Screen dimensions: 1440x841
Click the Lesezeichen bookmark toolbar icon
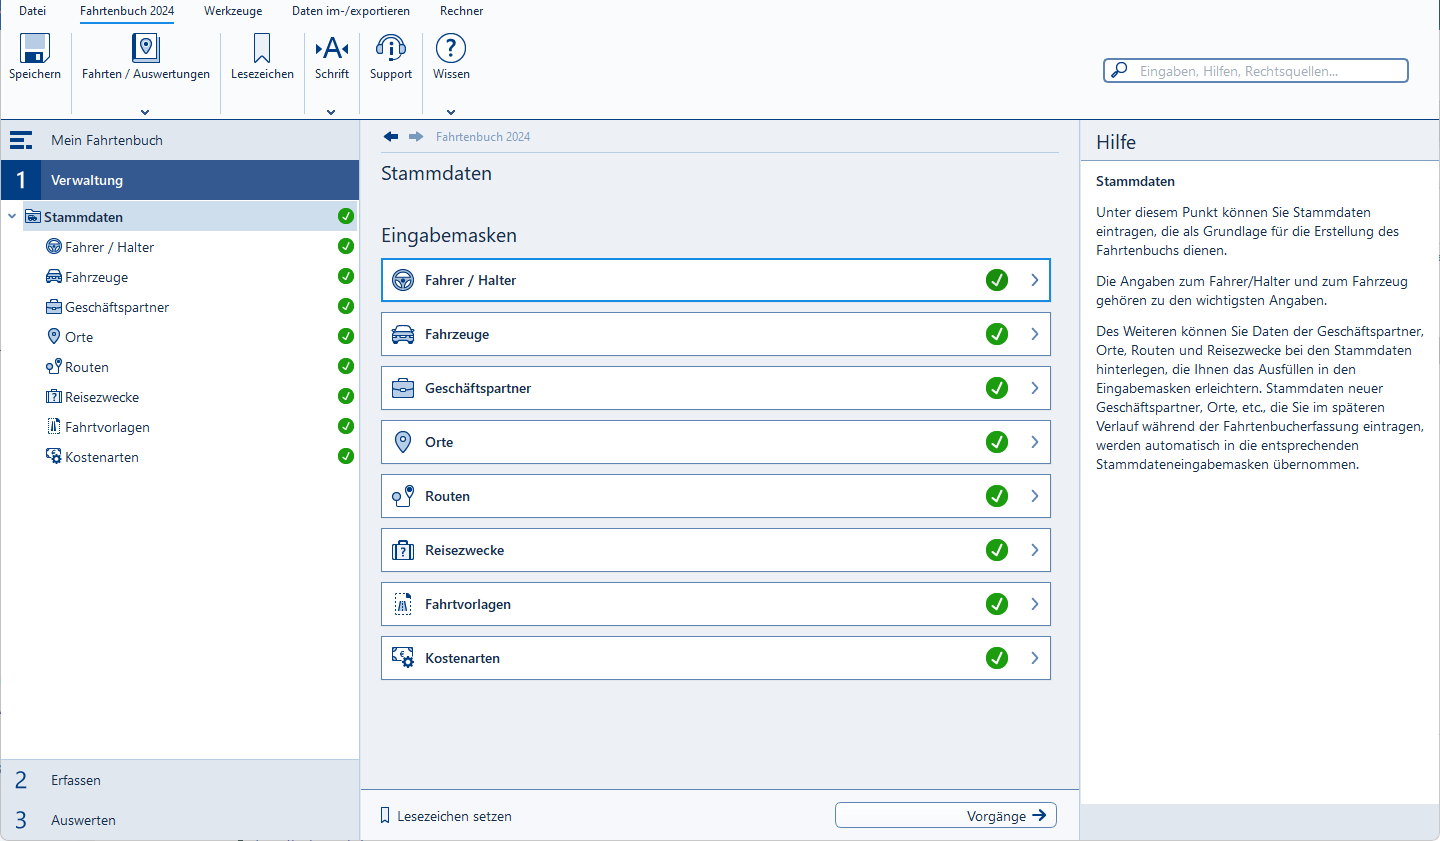[262, 48]
